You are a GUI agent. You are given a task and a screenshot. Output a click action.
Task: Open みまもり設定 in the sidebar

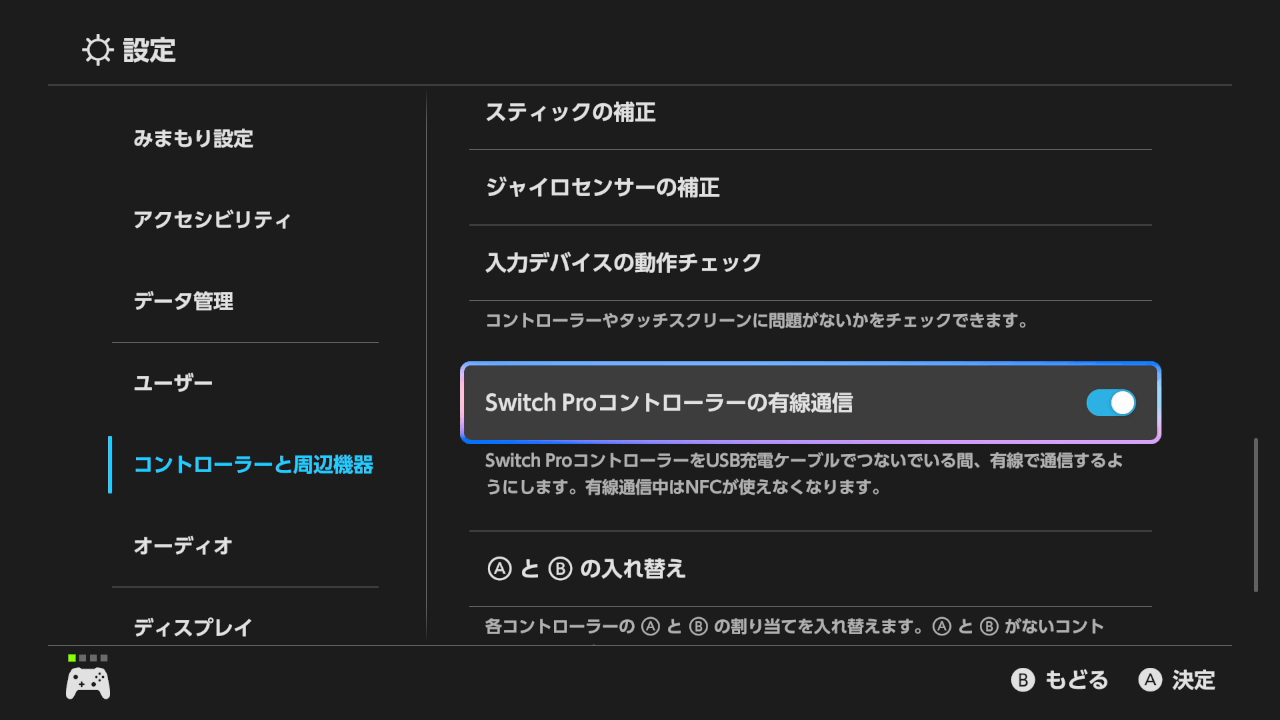point(193,138)
